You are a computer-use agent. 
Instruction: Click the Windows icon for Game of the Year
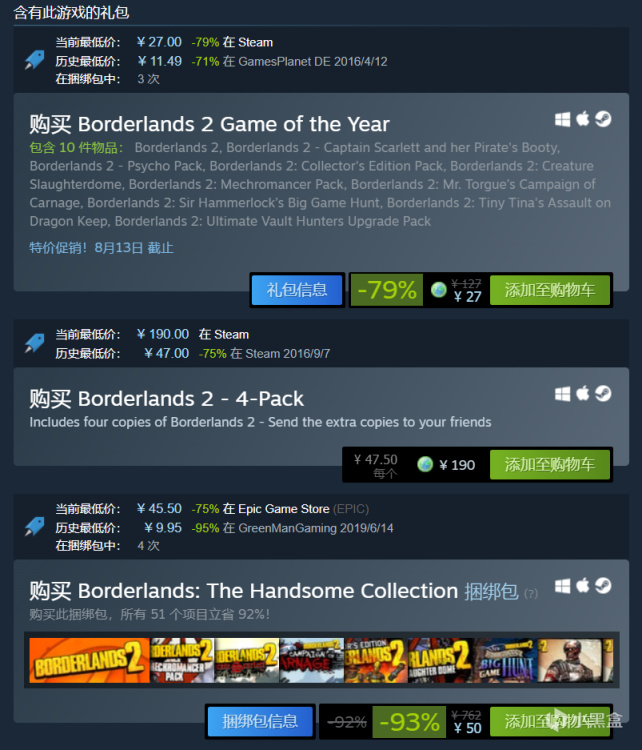coord(563,119)
